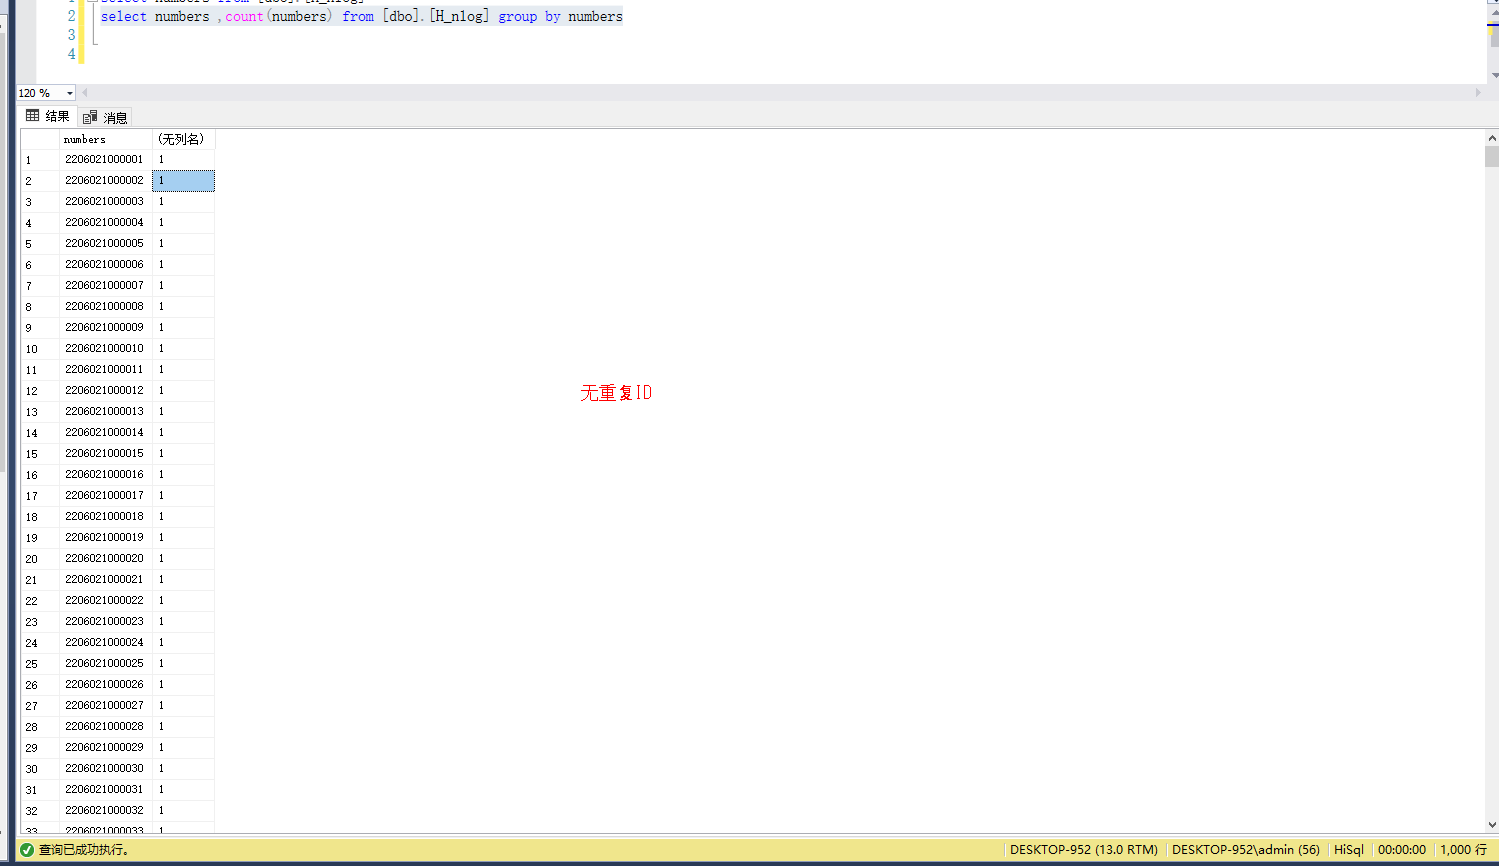Select cell 2206021000005
The image size is (1499, 866).
pos(106,243)
